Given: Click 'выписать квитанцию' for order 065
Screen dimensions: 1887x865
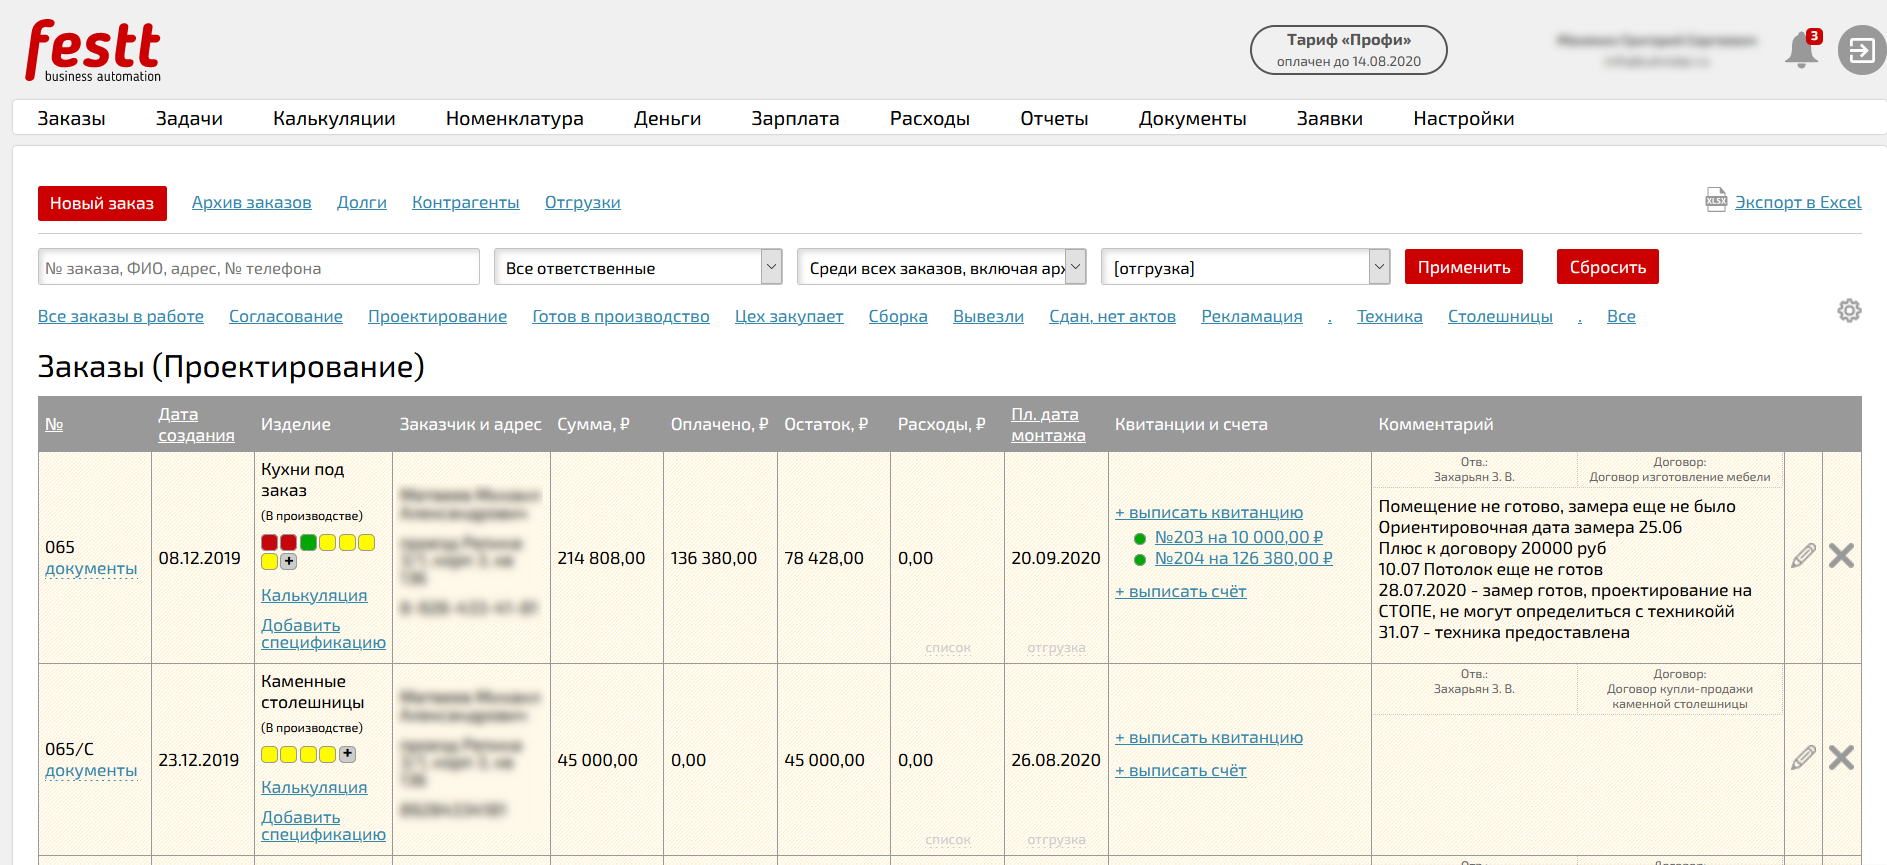Looking at the screenshot, I should [x=1209, y=512].
